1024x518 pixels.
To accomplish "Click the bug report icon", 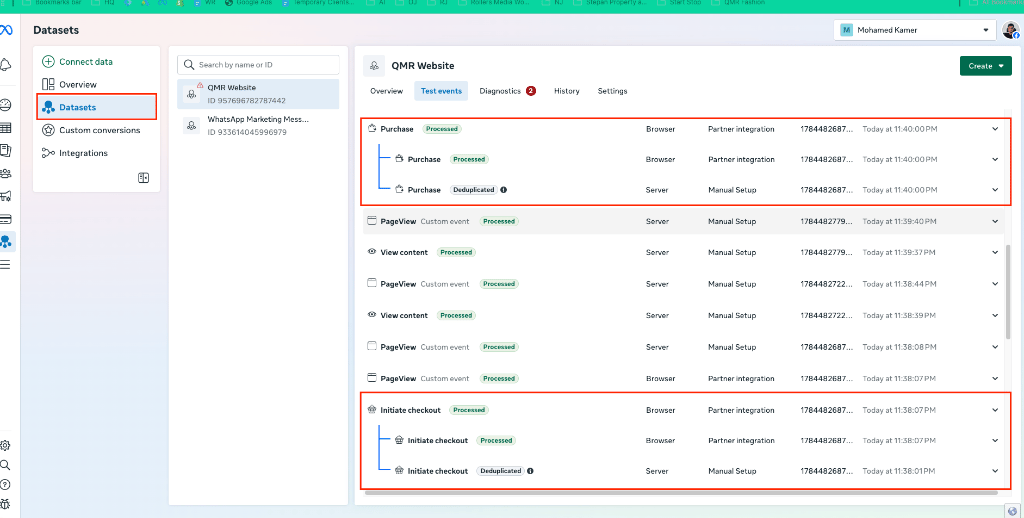I will click(x=5, y=504).
